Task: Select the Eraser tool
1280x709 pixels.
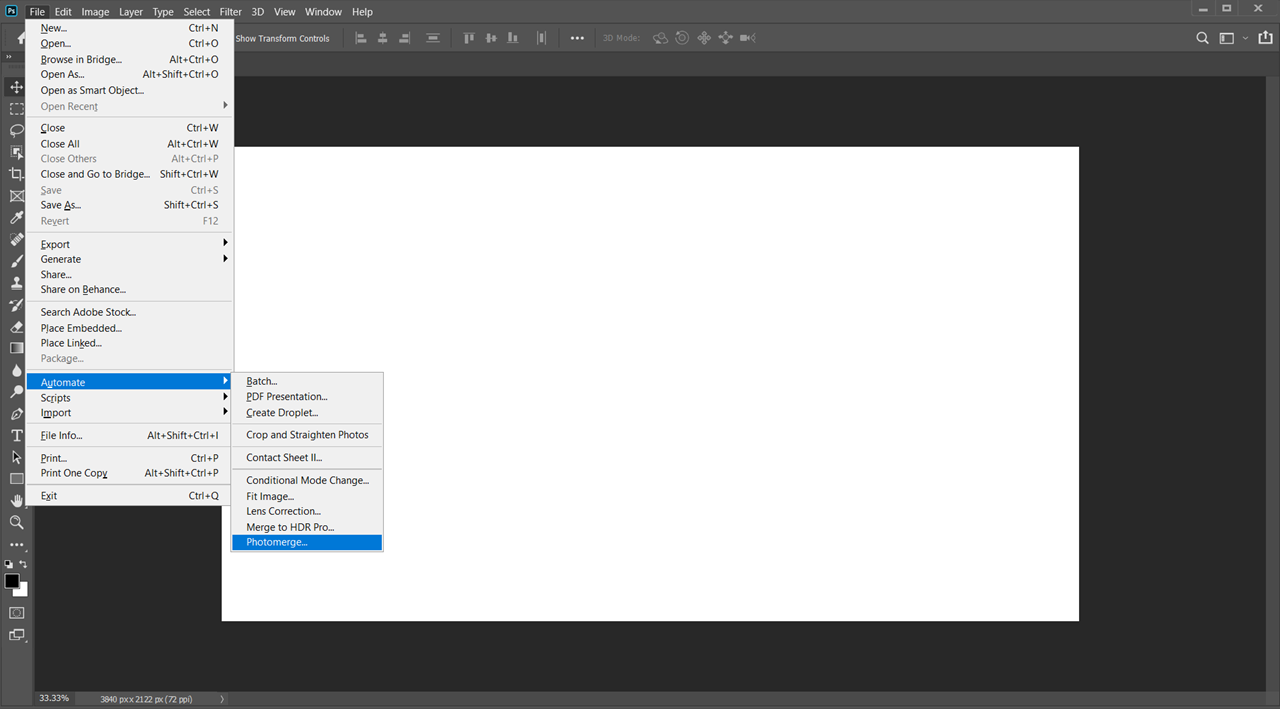Action: (x=16, y=326)
